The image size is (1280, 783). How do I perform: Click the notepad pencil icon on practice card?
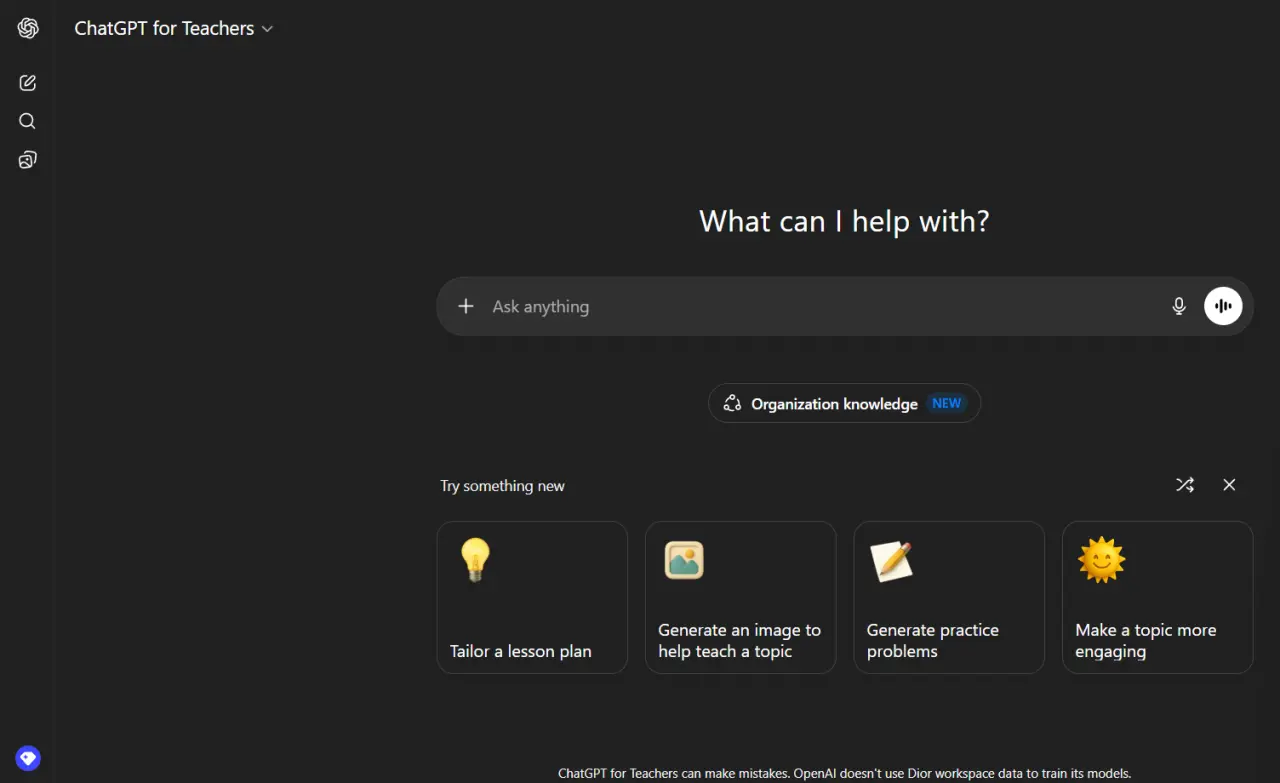click(x=892, y=560)
